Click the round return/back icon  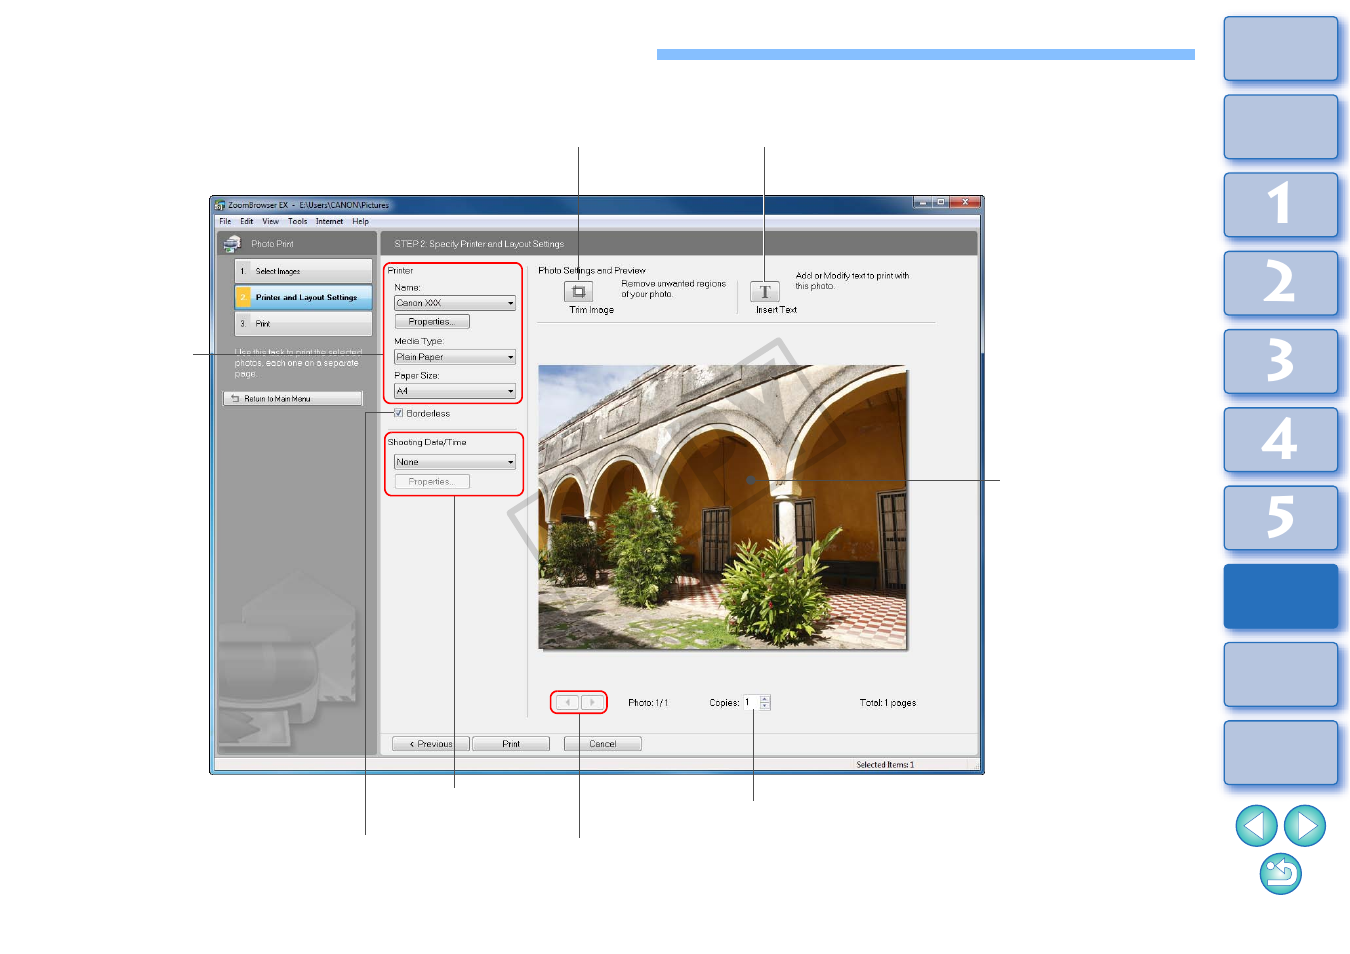click(x=1281, y=874)
